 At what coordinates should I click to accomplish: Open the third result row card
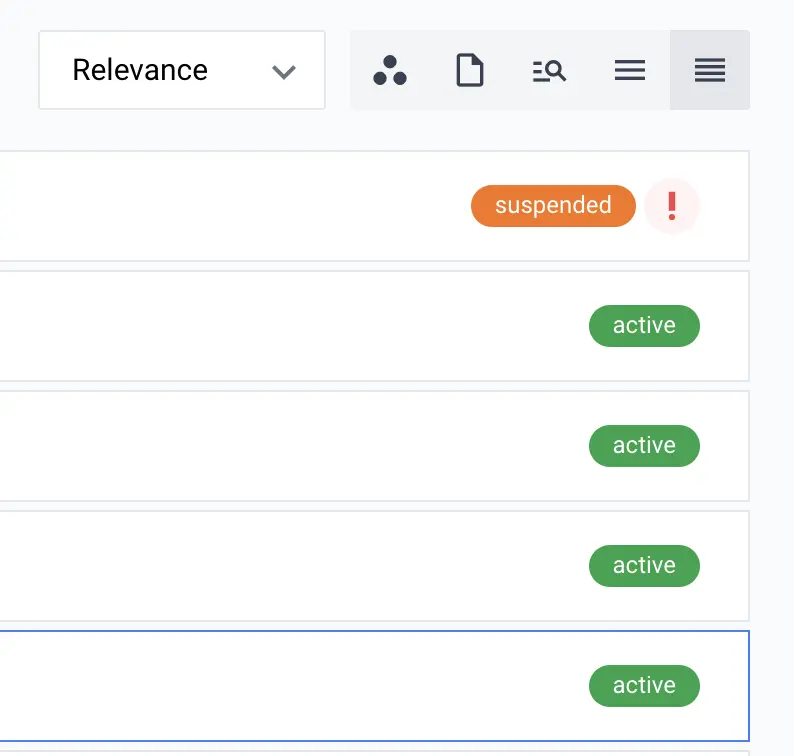[374, 446]
